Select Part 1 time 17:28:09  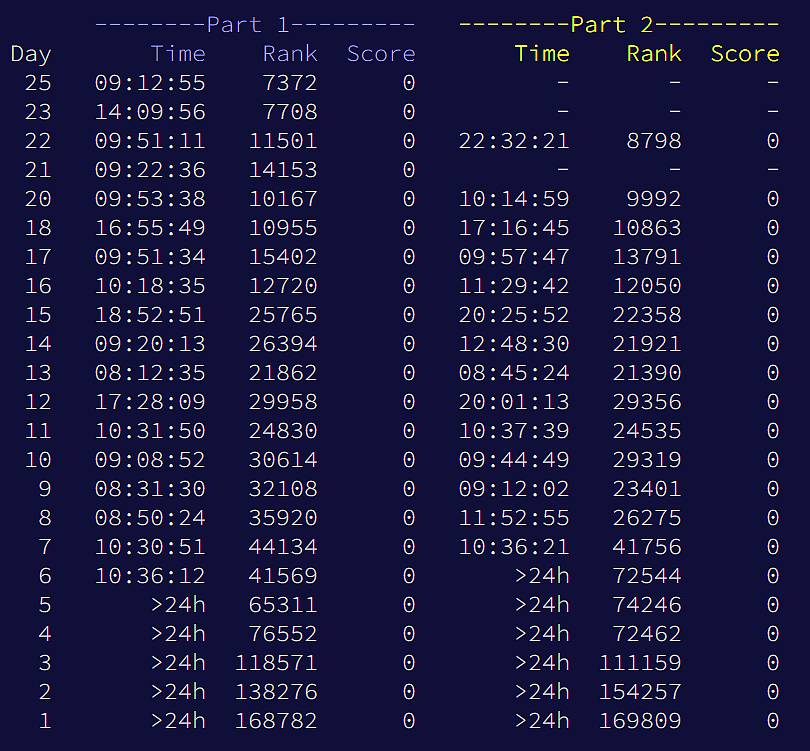point(150,401)
